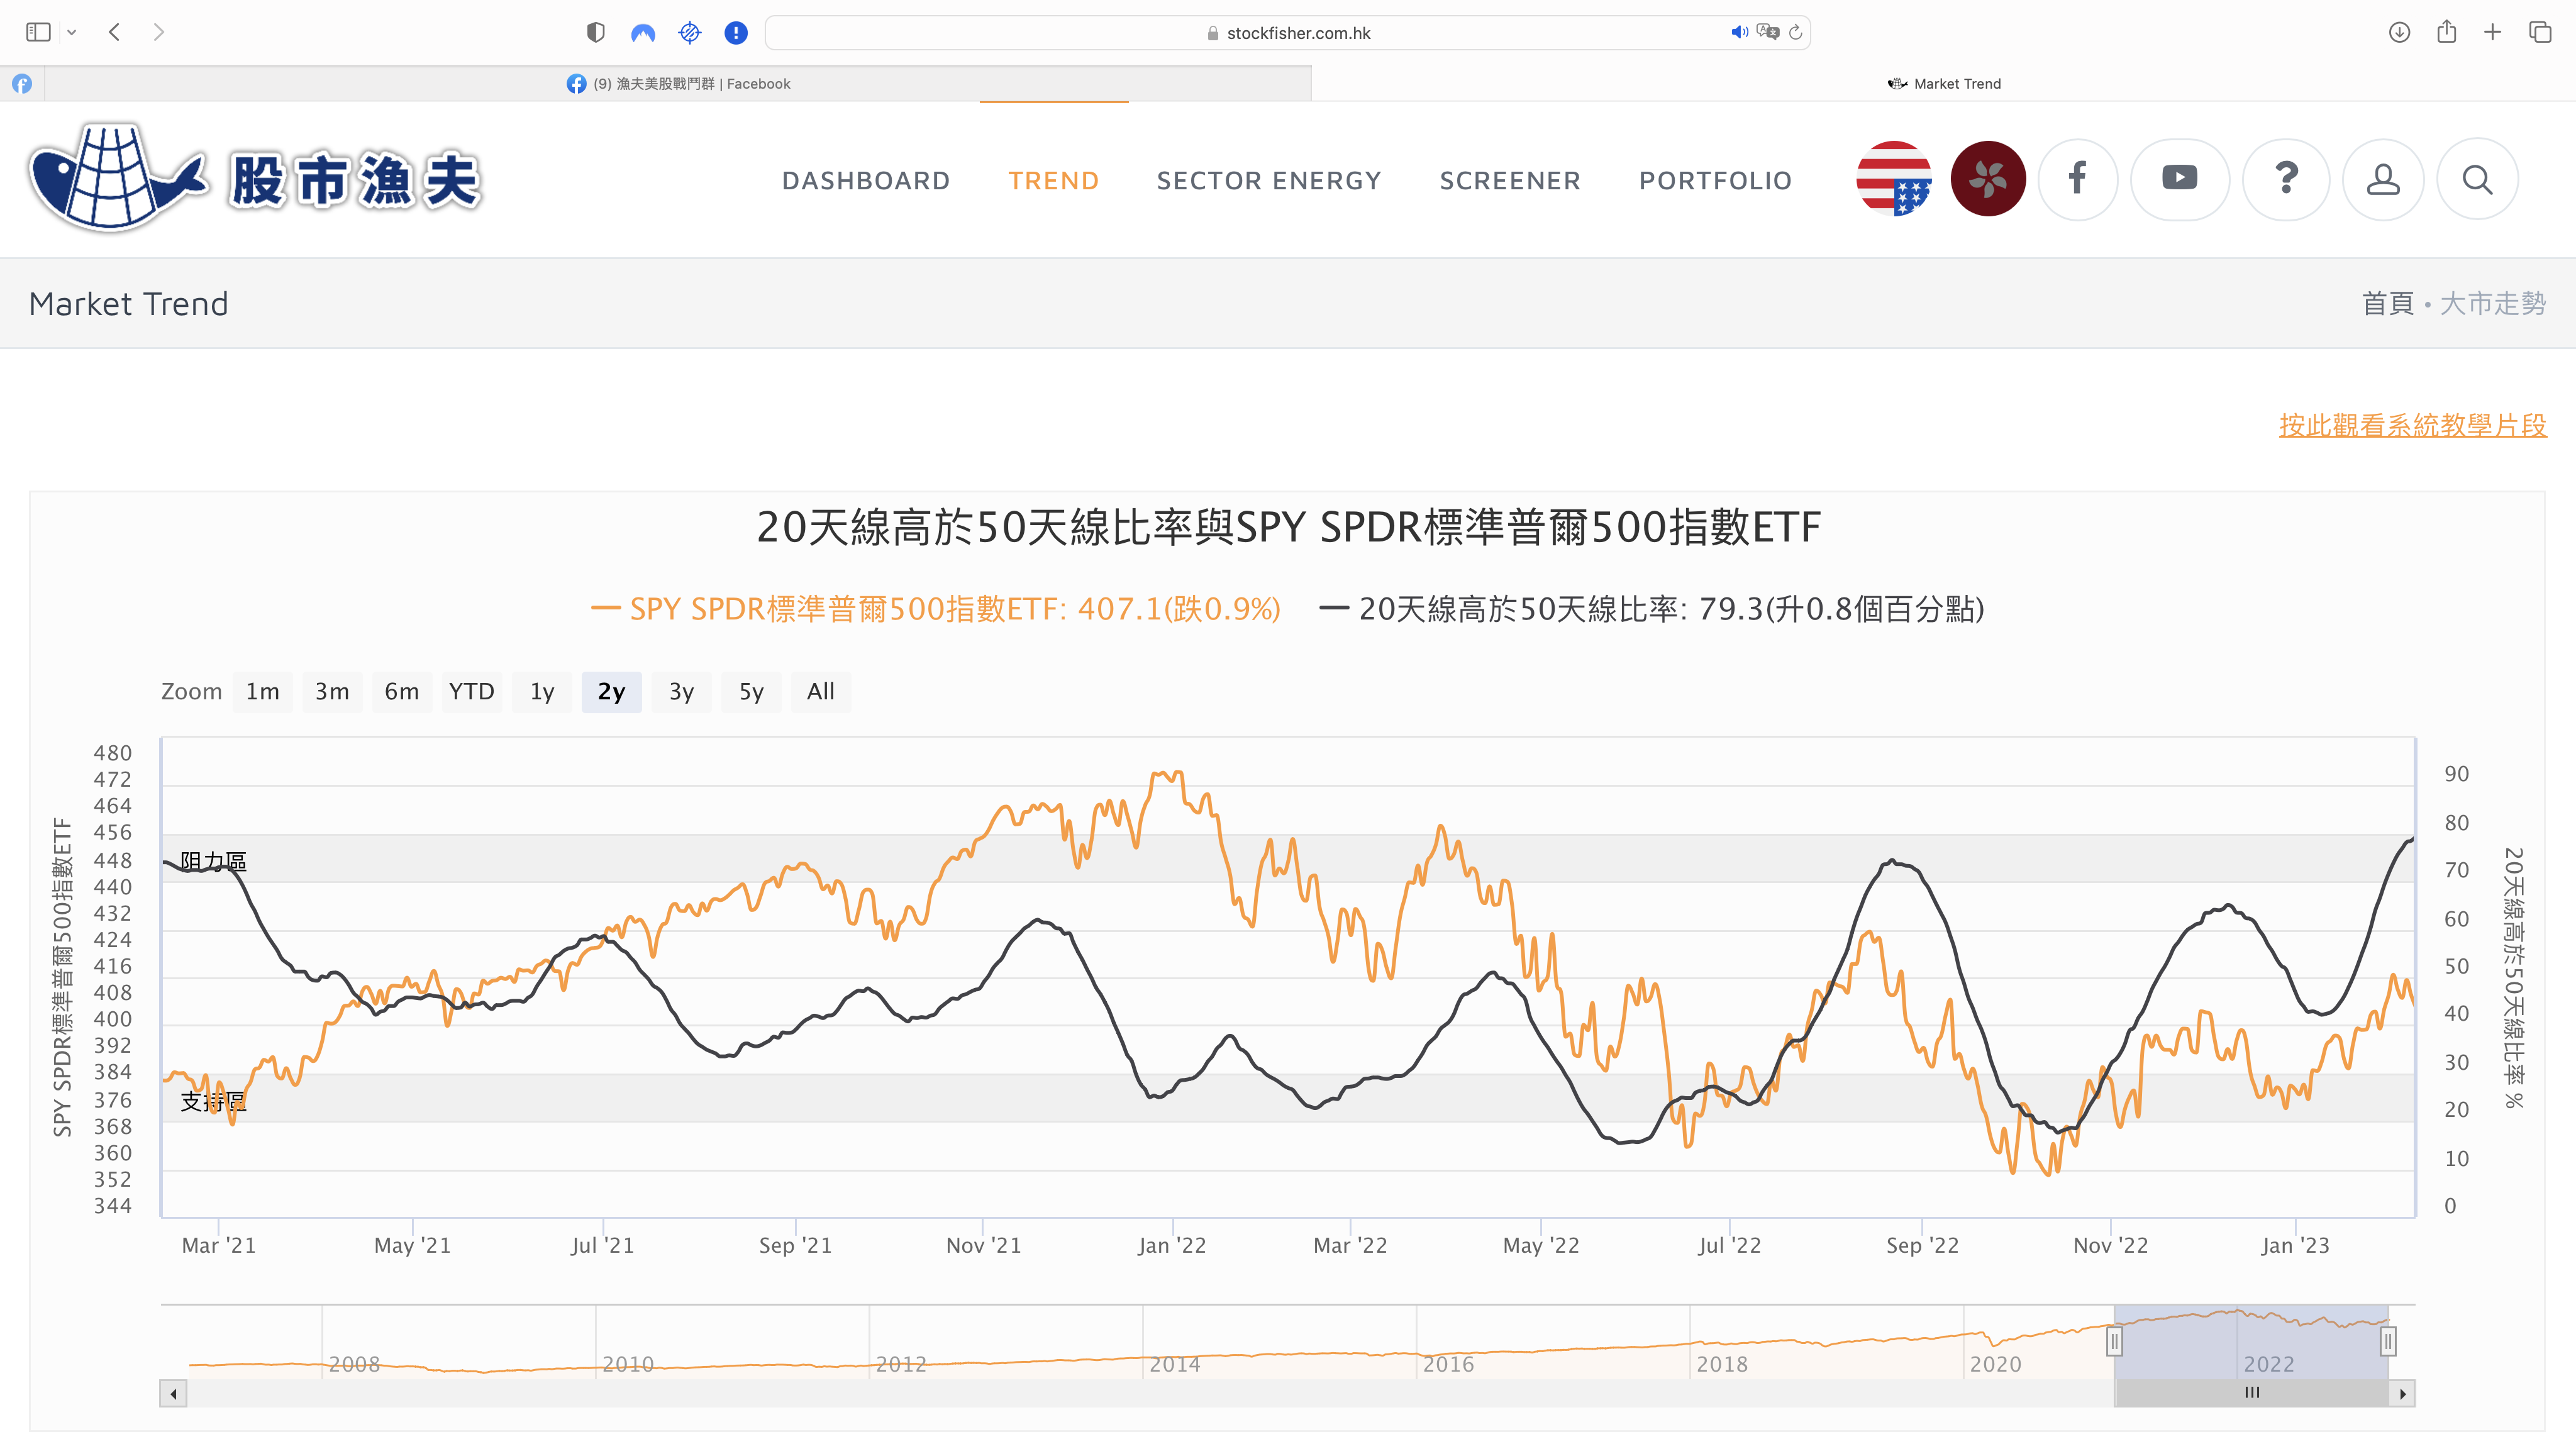This screenshot has height=1449, width=2576.
Task: Switch to 漁夫美股戰鬥群 Facebook tab
Action: pyautogui.click(x=678, y=84)
